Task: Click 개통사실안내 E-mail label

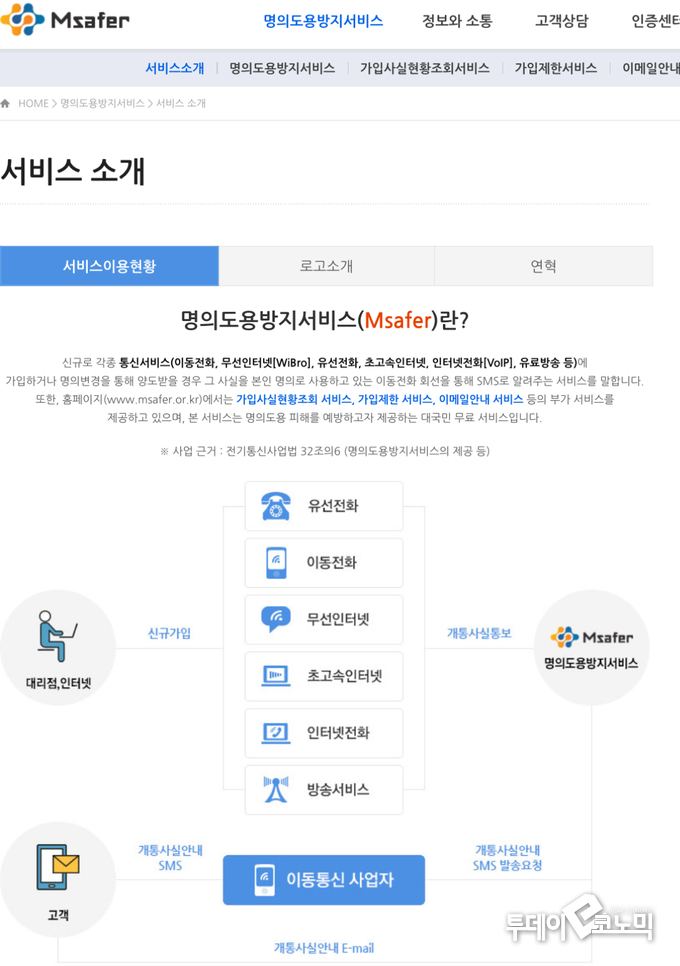Action: pyautogui.click(x=324, y=948)
